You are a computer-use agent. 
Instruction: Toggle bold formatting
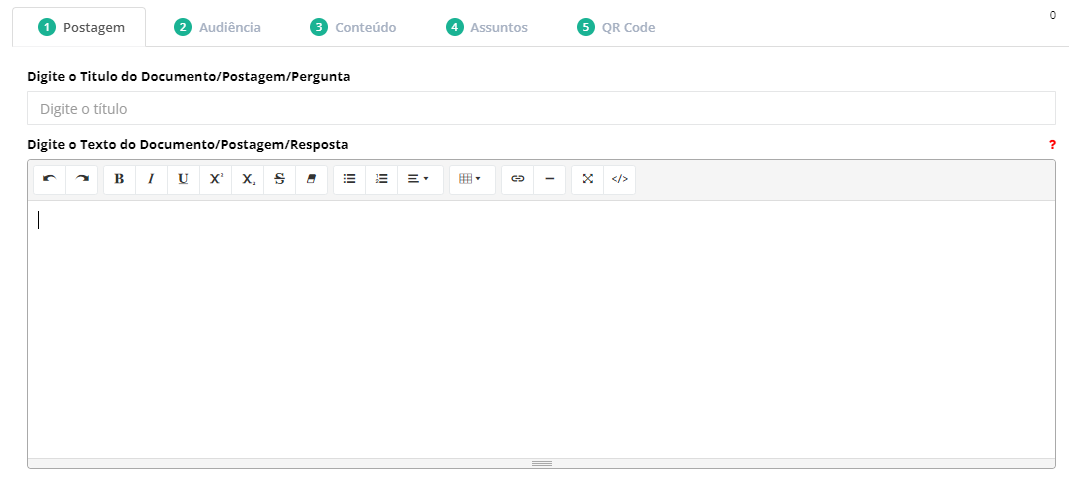(119, 179)
